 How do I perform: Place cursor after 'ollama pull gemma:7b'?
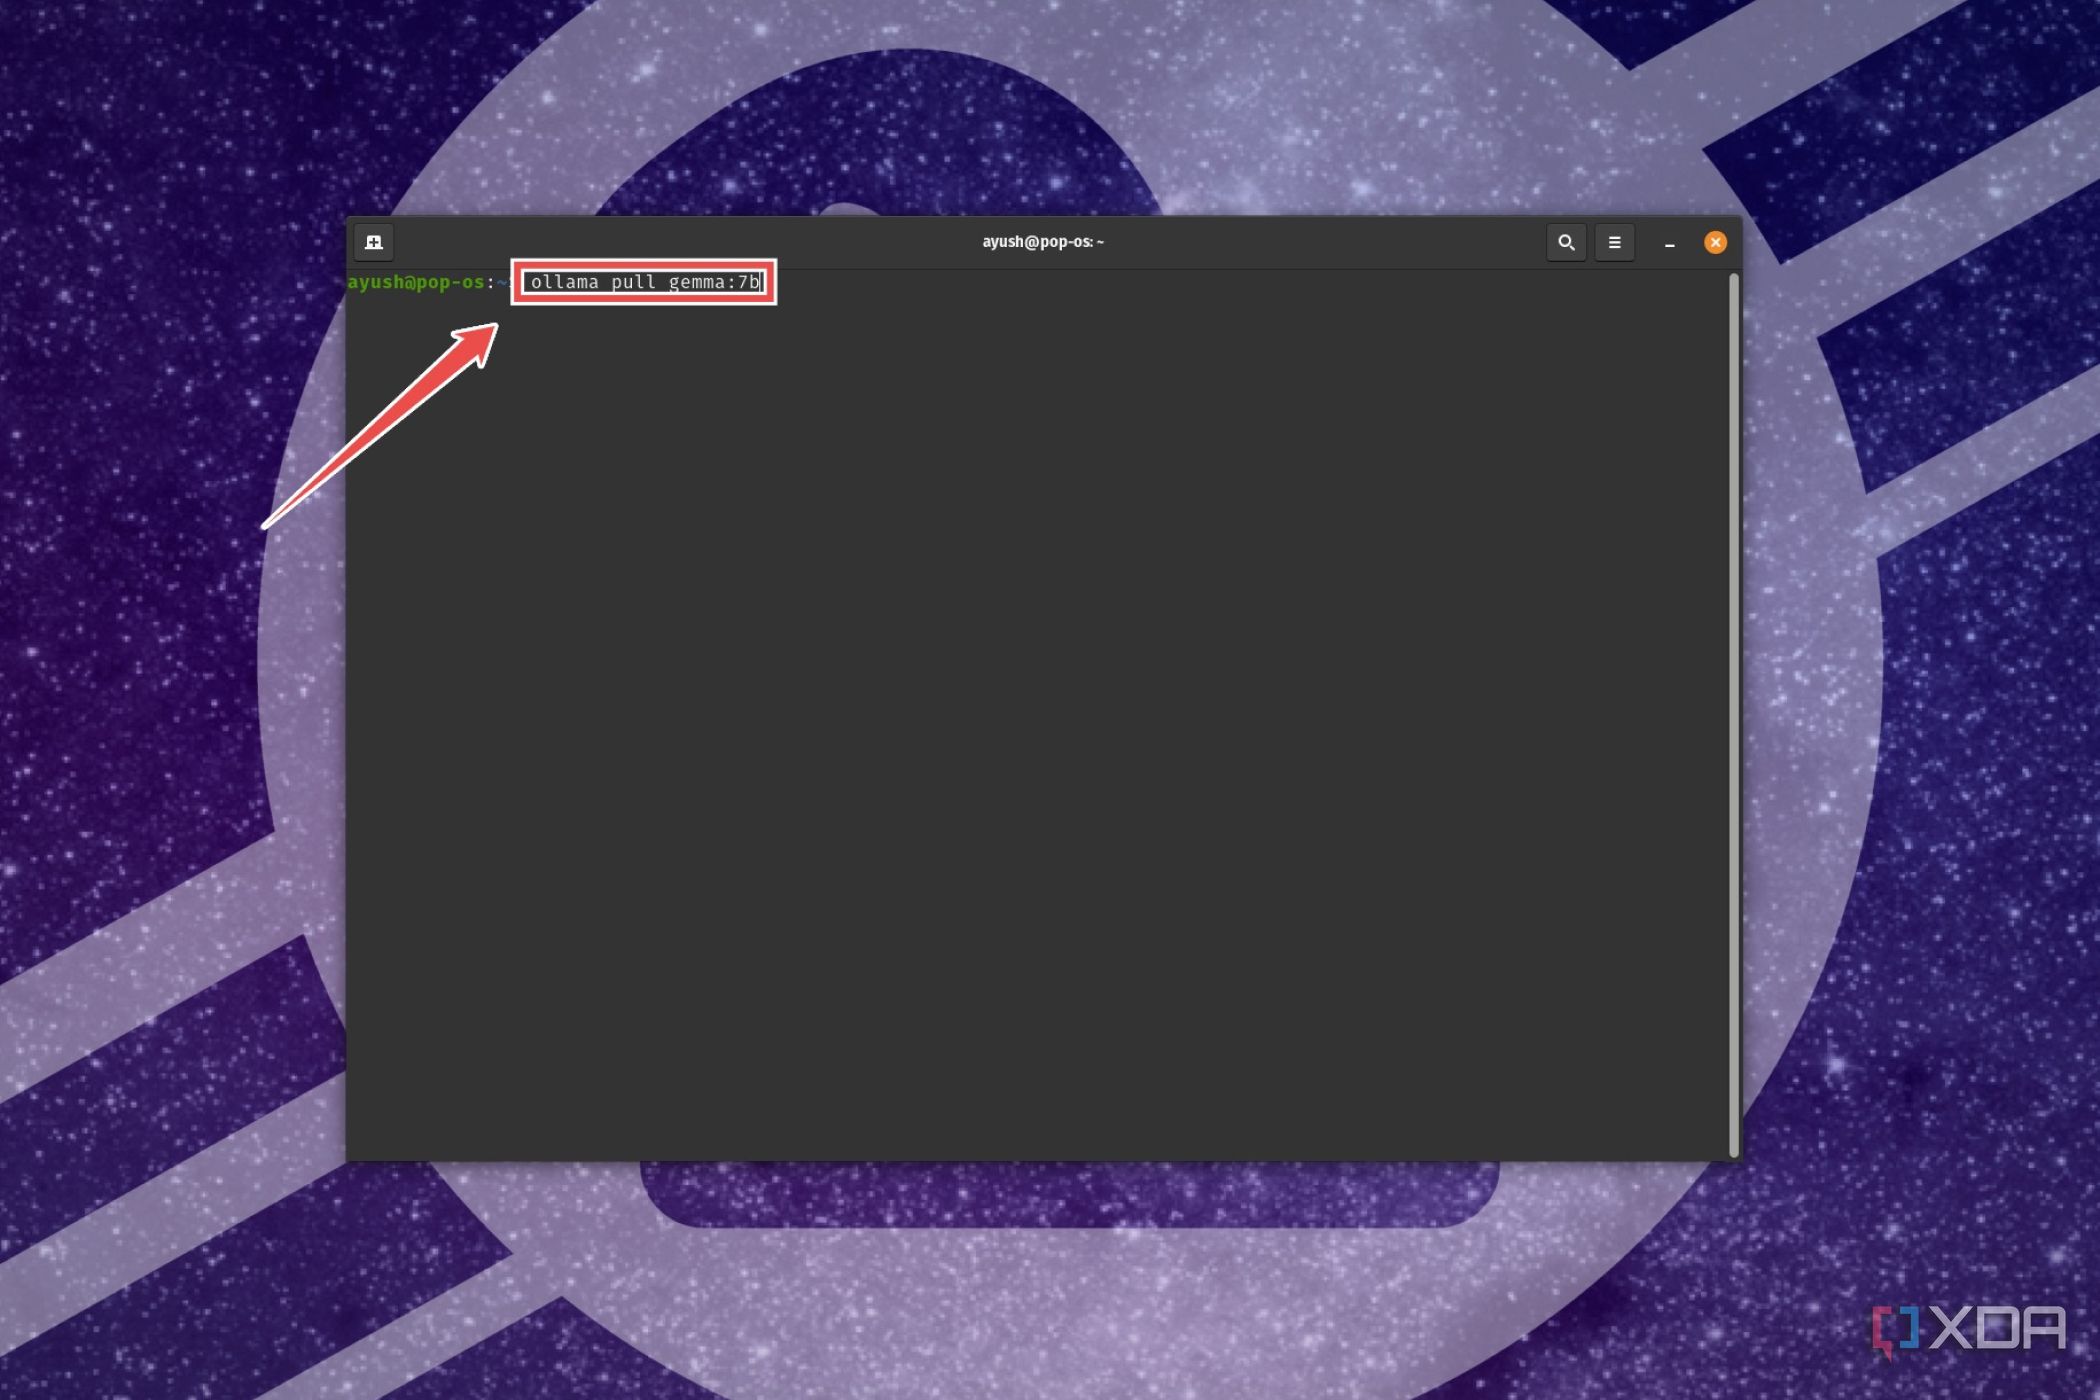click(x=764, y=282)
